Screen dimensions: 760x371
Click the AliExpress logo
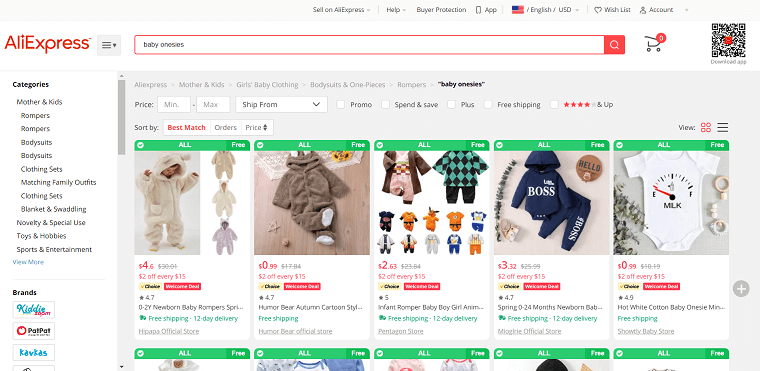click(x=47, y=44)
